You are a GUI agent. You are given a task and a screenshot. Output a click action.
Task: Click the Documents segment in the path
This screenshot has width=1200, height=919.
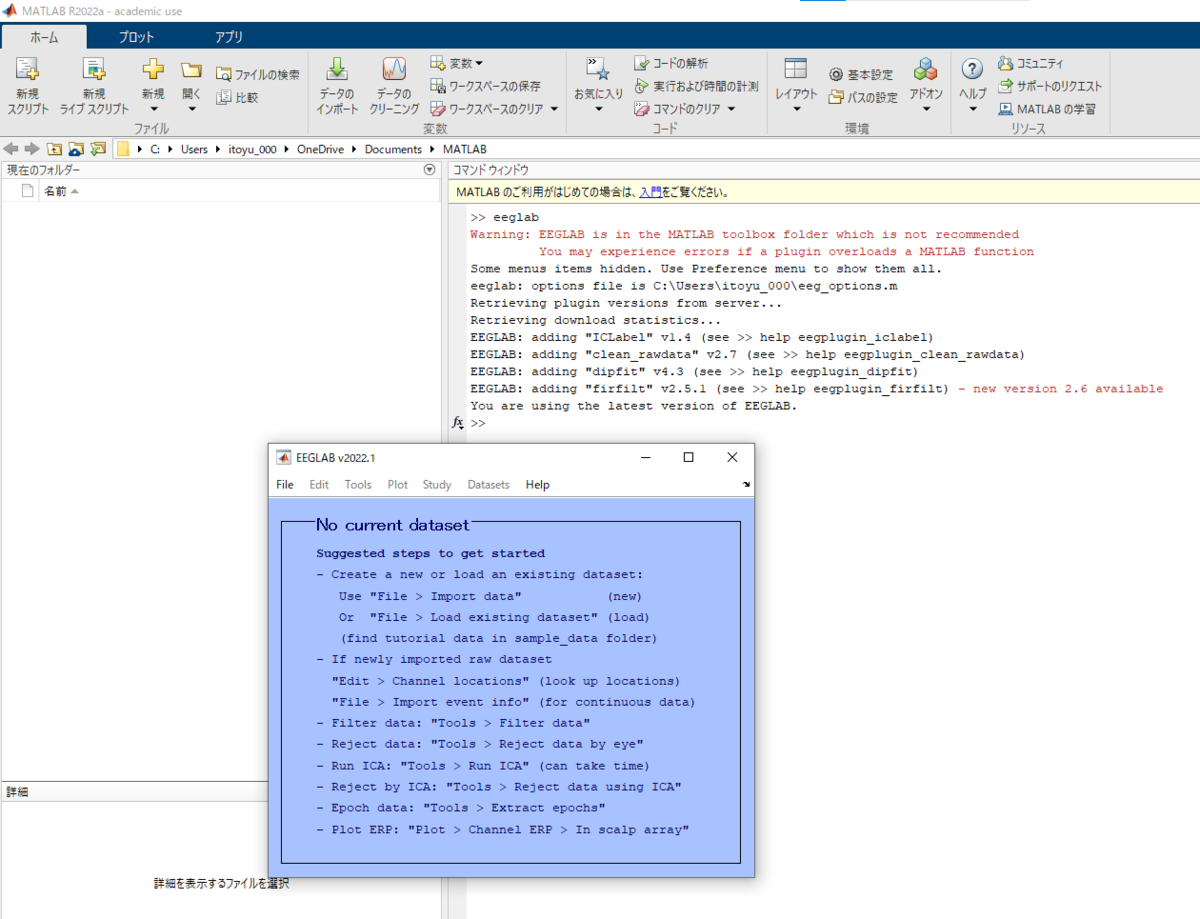coord(393,149)
